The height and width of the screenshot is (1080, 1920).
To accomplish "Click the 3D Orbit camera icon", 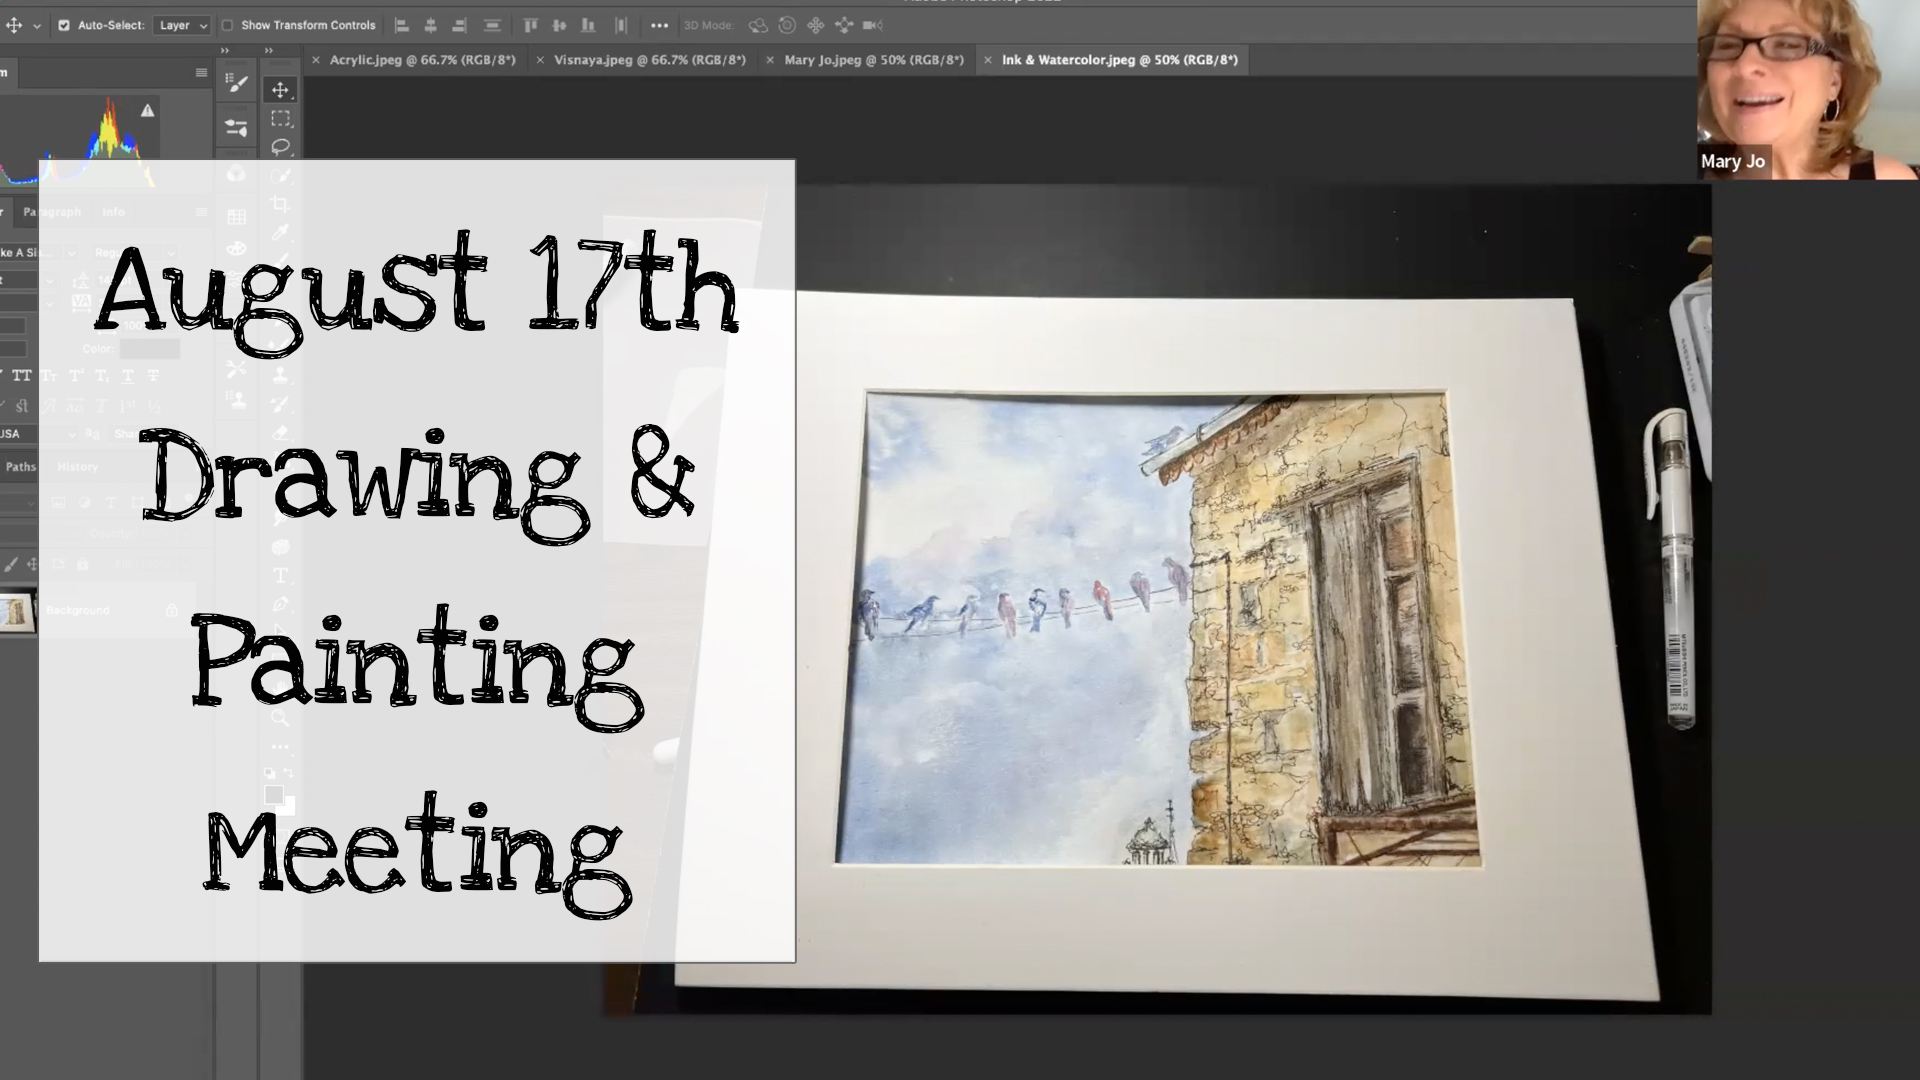I will pos(758,25).
